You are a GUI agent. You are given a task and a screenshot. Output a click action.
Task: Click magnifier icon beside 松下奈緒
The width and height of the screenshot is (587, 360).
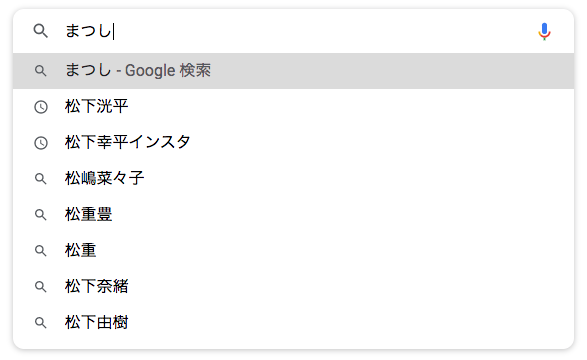(x=40, y=287)
